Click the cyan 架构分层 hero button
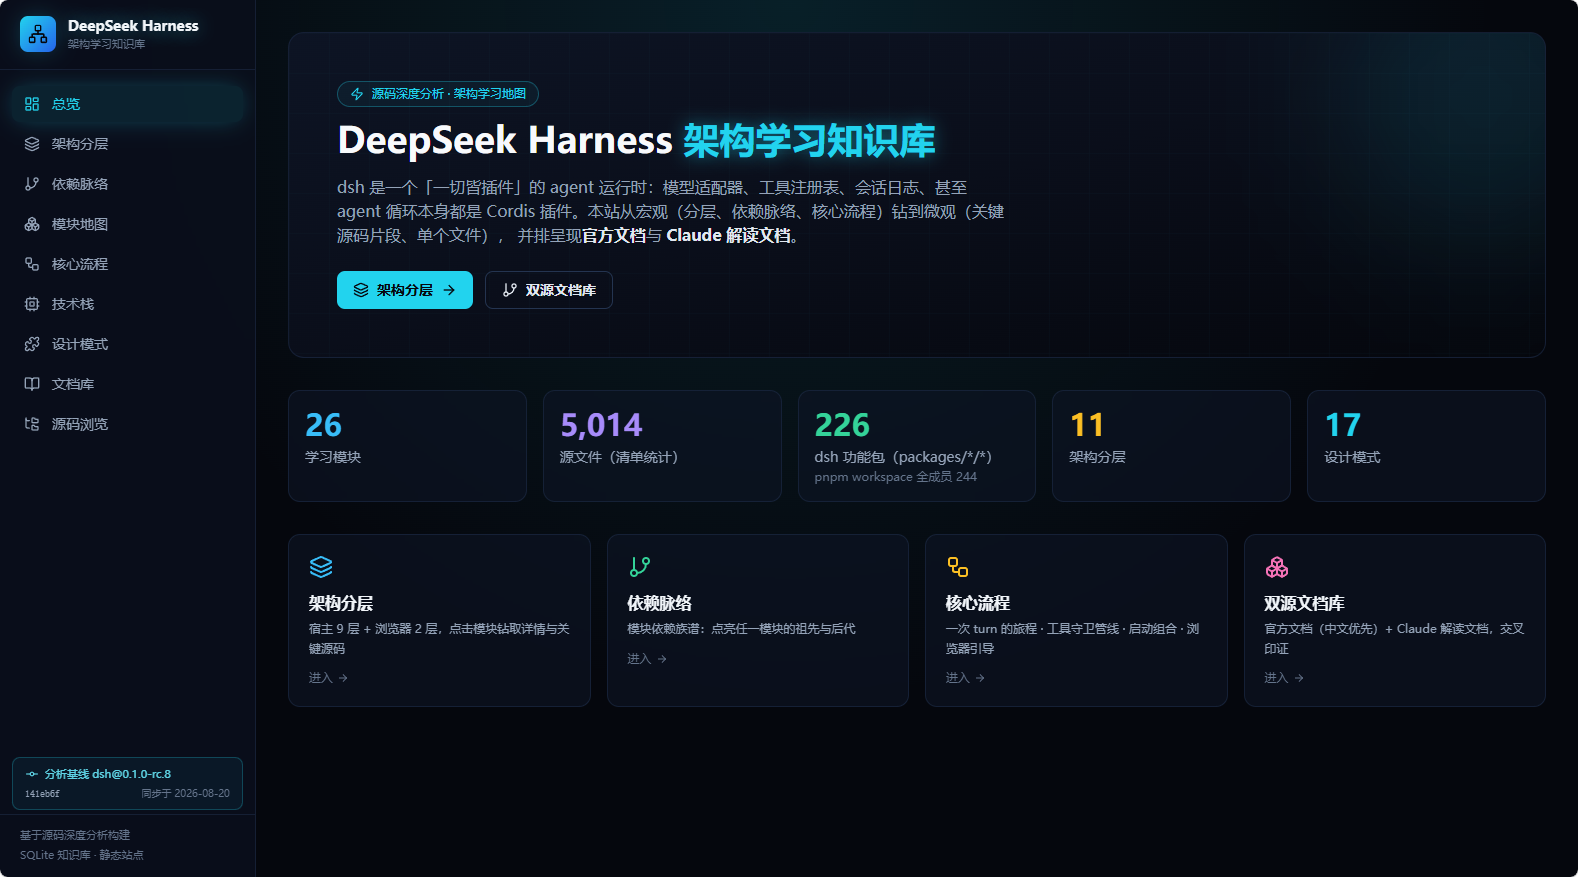 click(x=405, y=290)
